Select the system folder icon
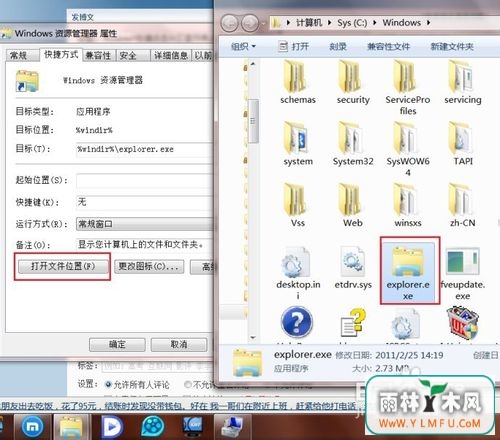 tap(295, 138)
